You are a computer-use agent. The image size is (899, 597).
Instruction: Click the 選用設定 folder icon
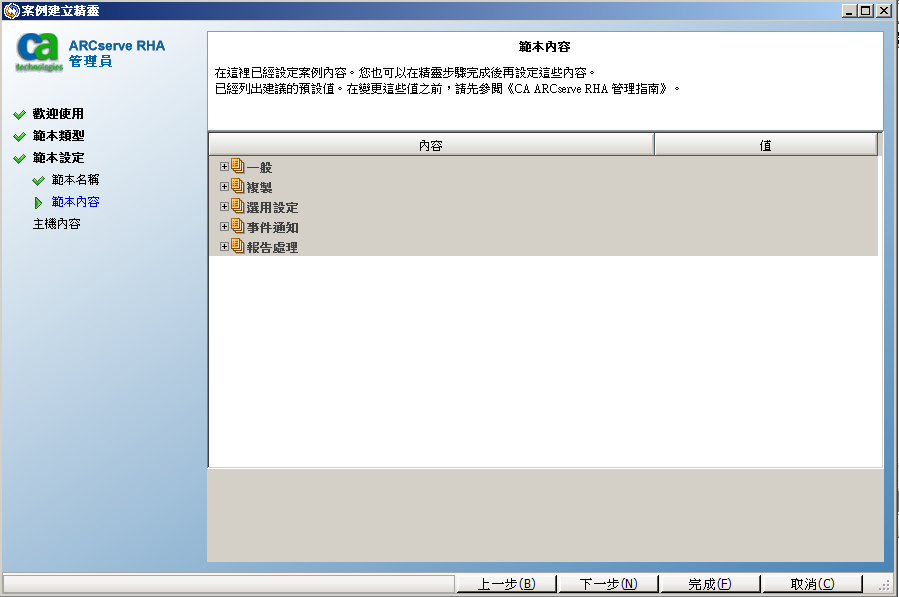click(237, 206)
